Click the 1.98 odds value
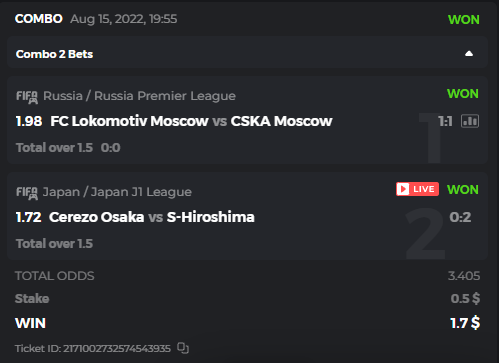Image resolution: width=499 pixels, height=363 pixels. click(x=29, y=121)
